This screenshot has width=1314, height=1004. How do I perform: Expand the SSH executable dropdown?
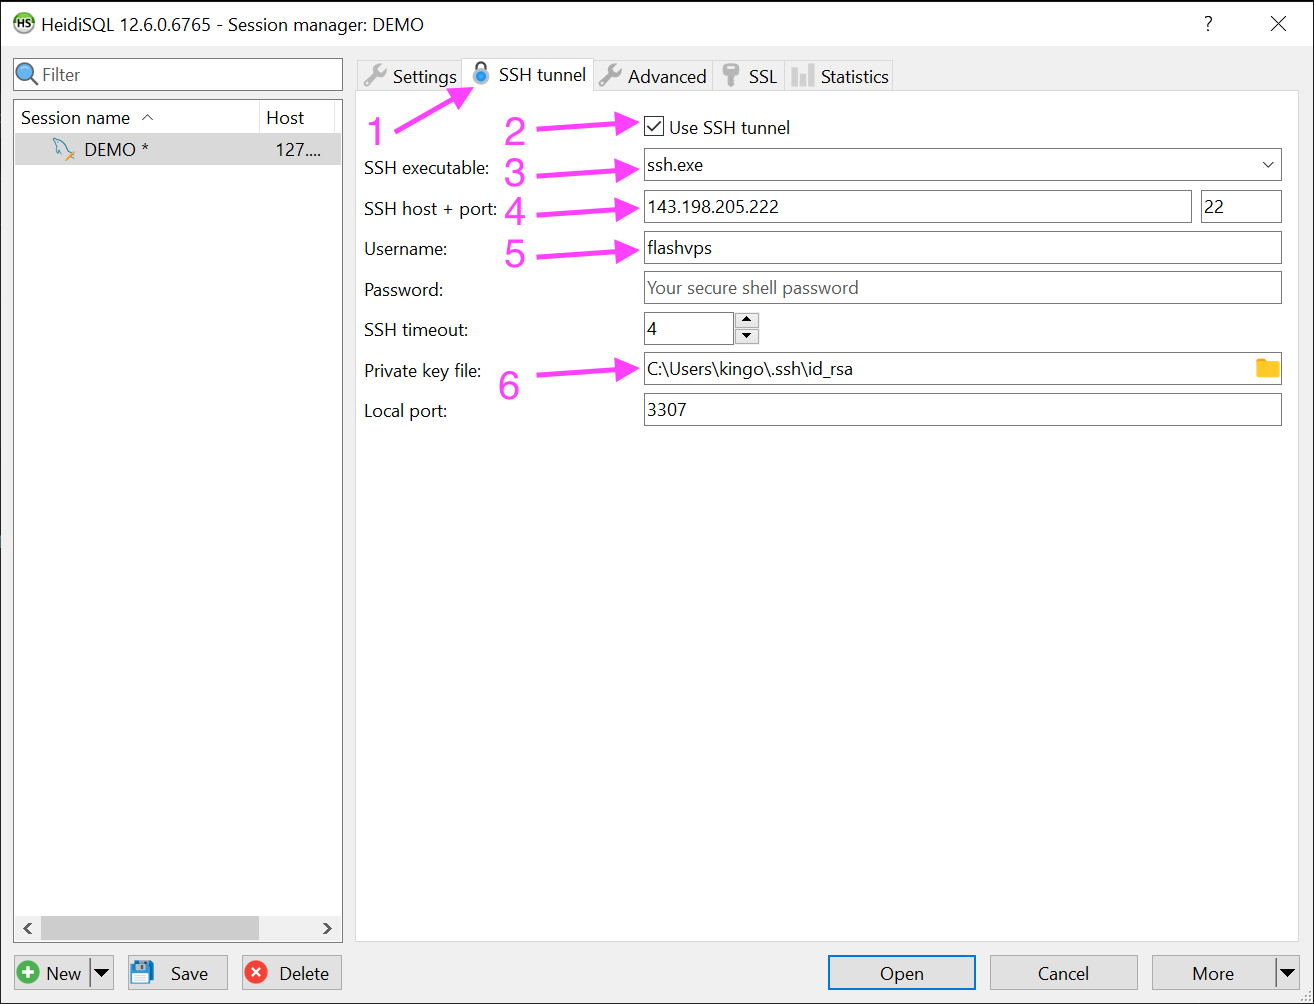click(x=1267, y=165)
